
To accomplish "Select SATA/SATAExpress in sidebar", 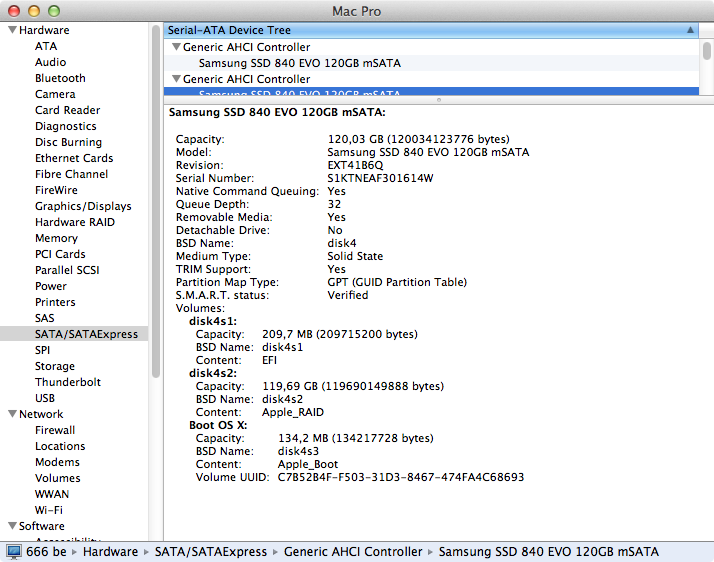I will (74, 334).
